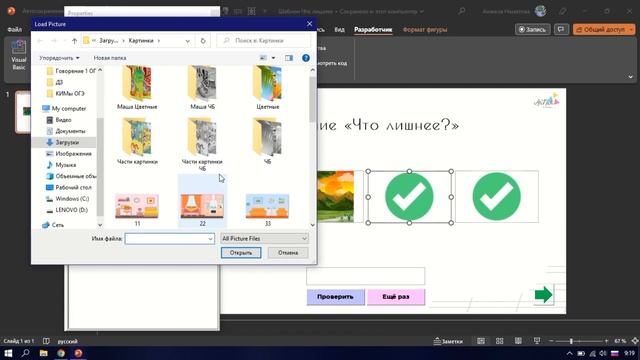Switch to reading view icon
The width and height of the screenshot is (640, 360).
point(518,341)
